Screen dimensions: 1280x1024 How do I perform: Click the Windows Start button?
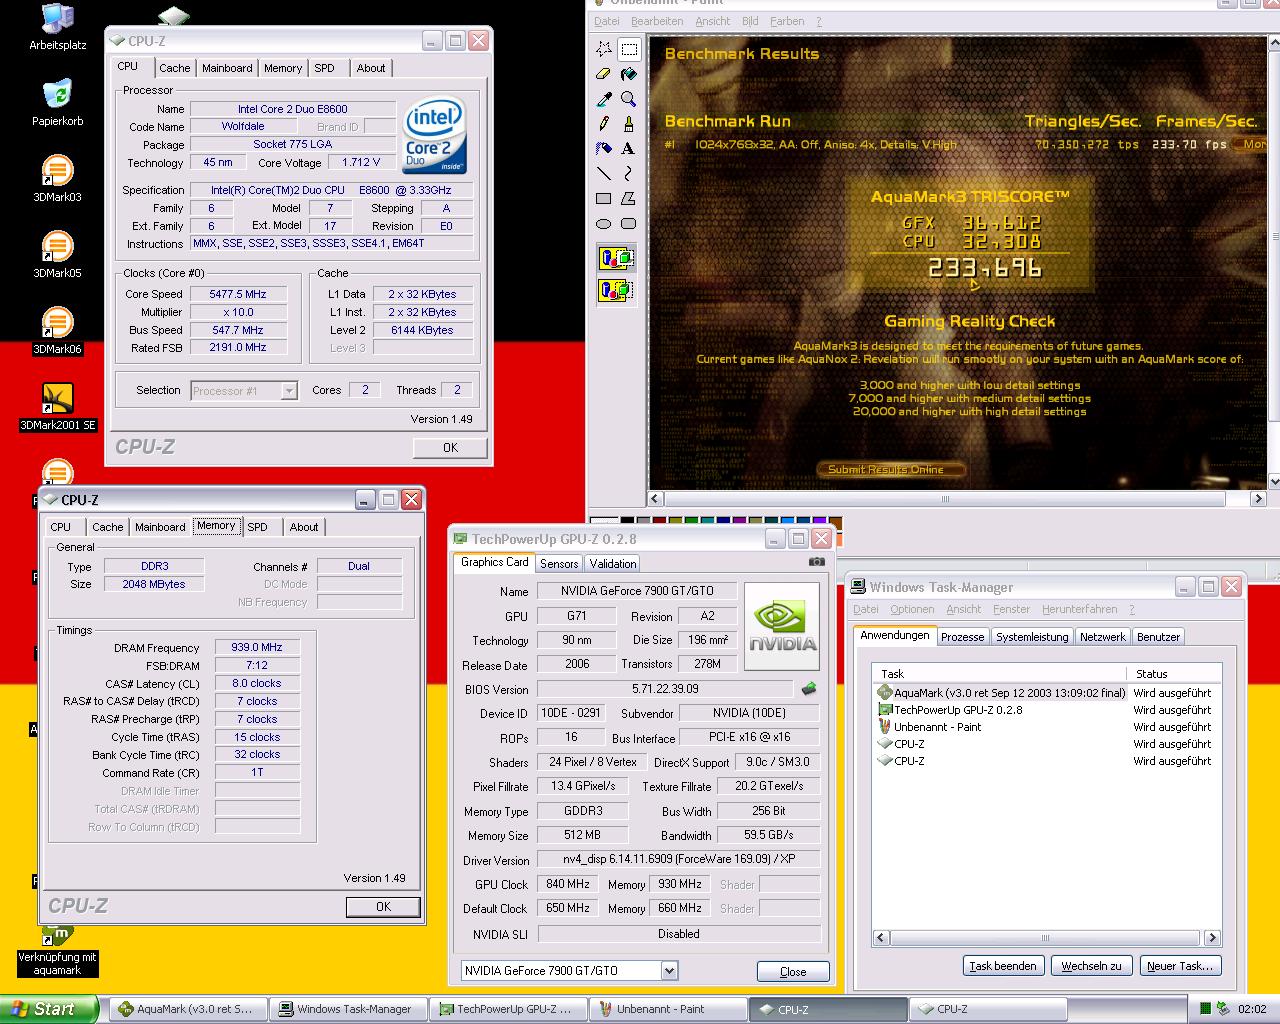coord(49,1009)
